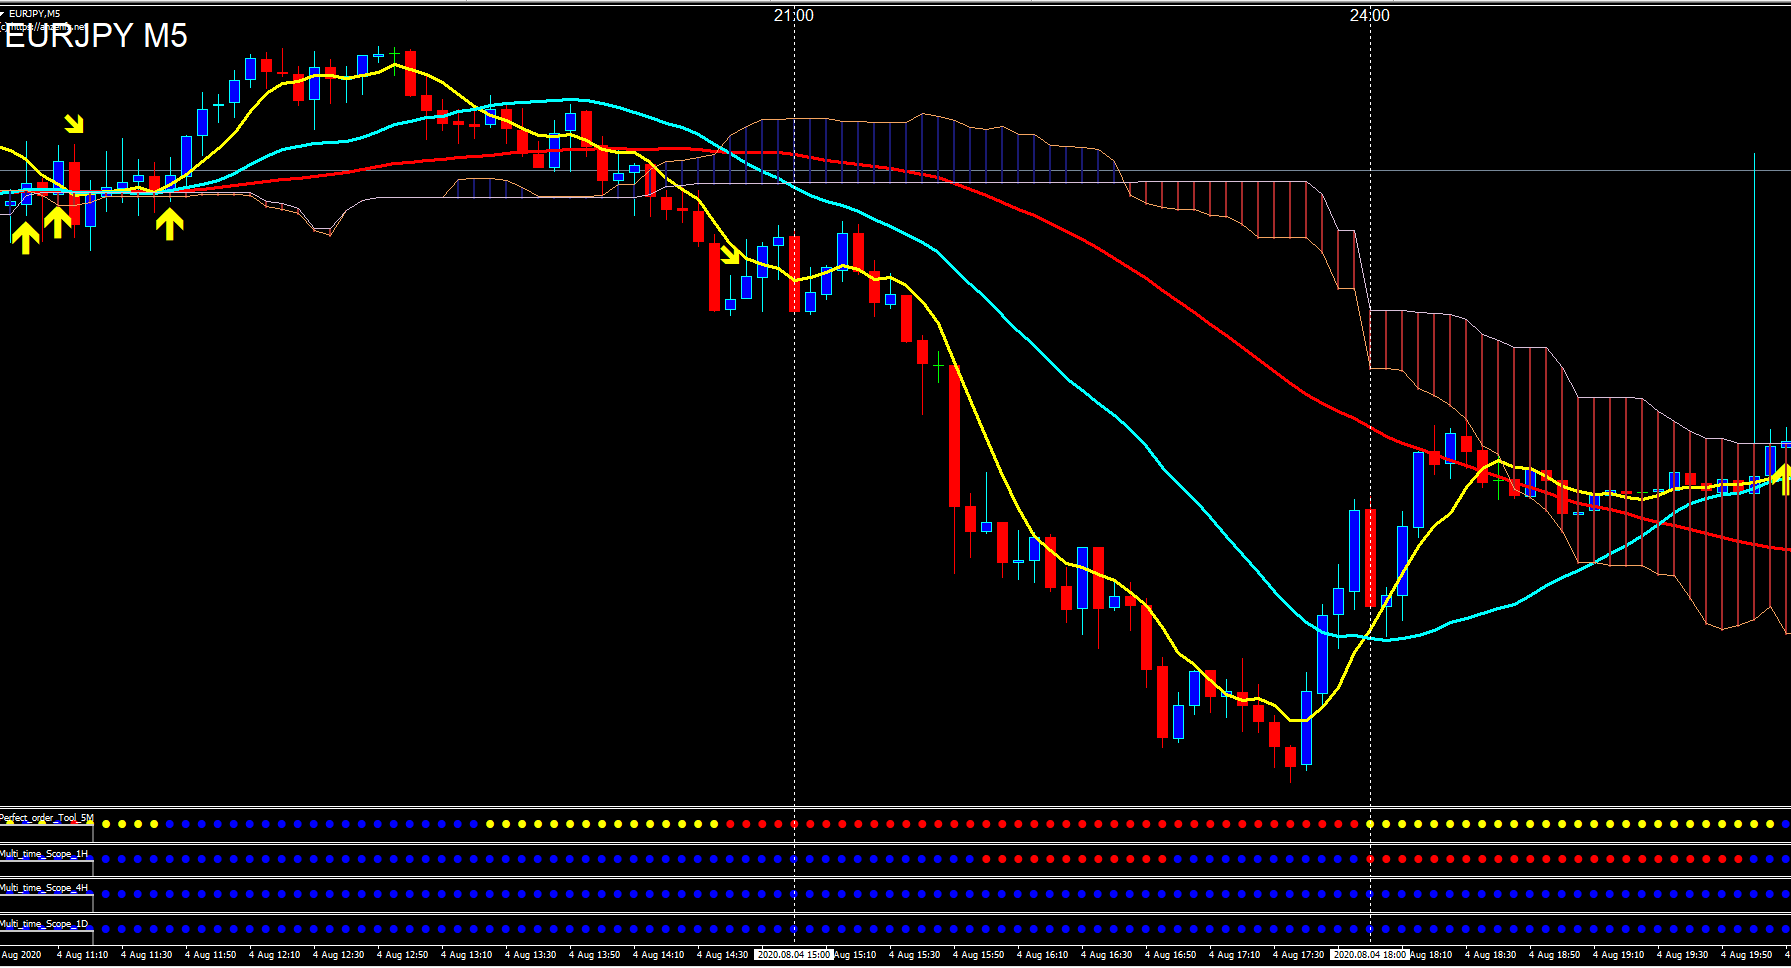The image size is (1791, 968).
Task: Click time axis label 4 Aug 13:50
Action: pyautogui.click(x=594, y=955)
